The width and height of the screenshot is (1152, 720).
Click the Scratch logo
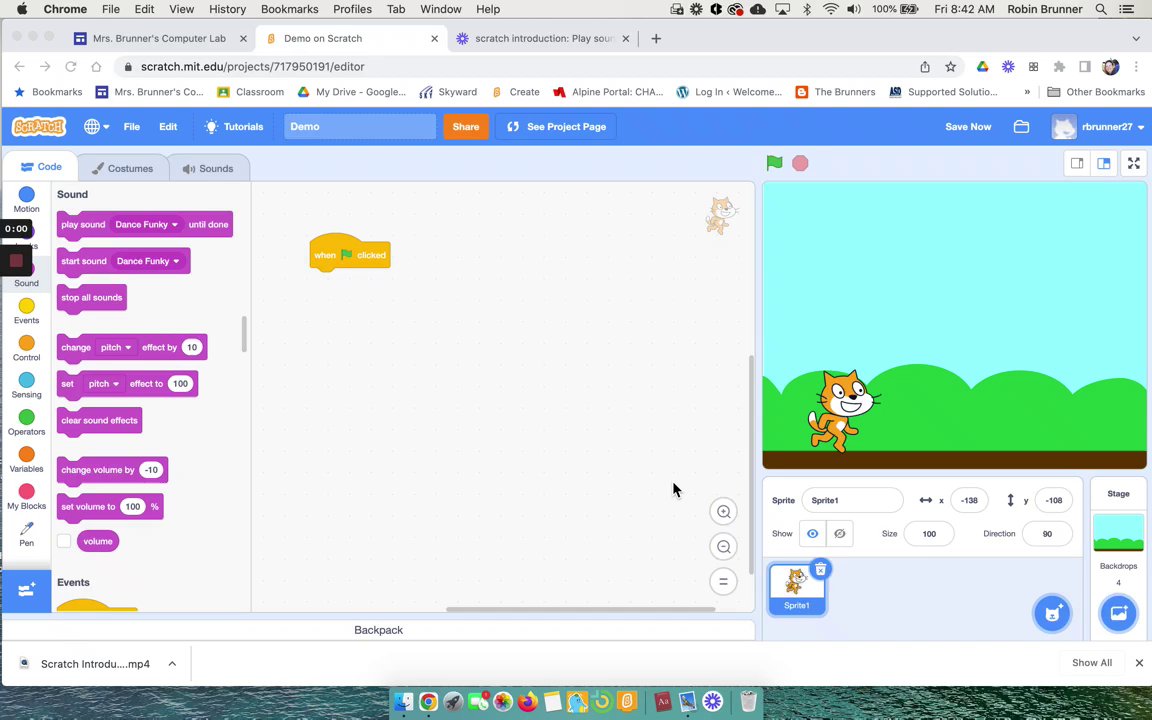point(39,126)
